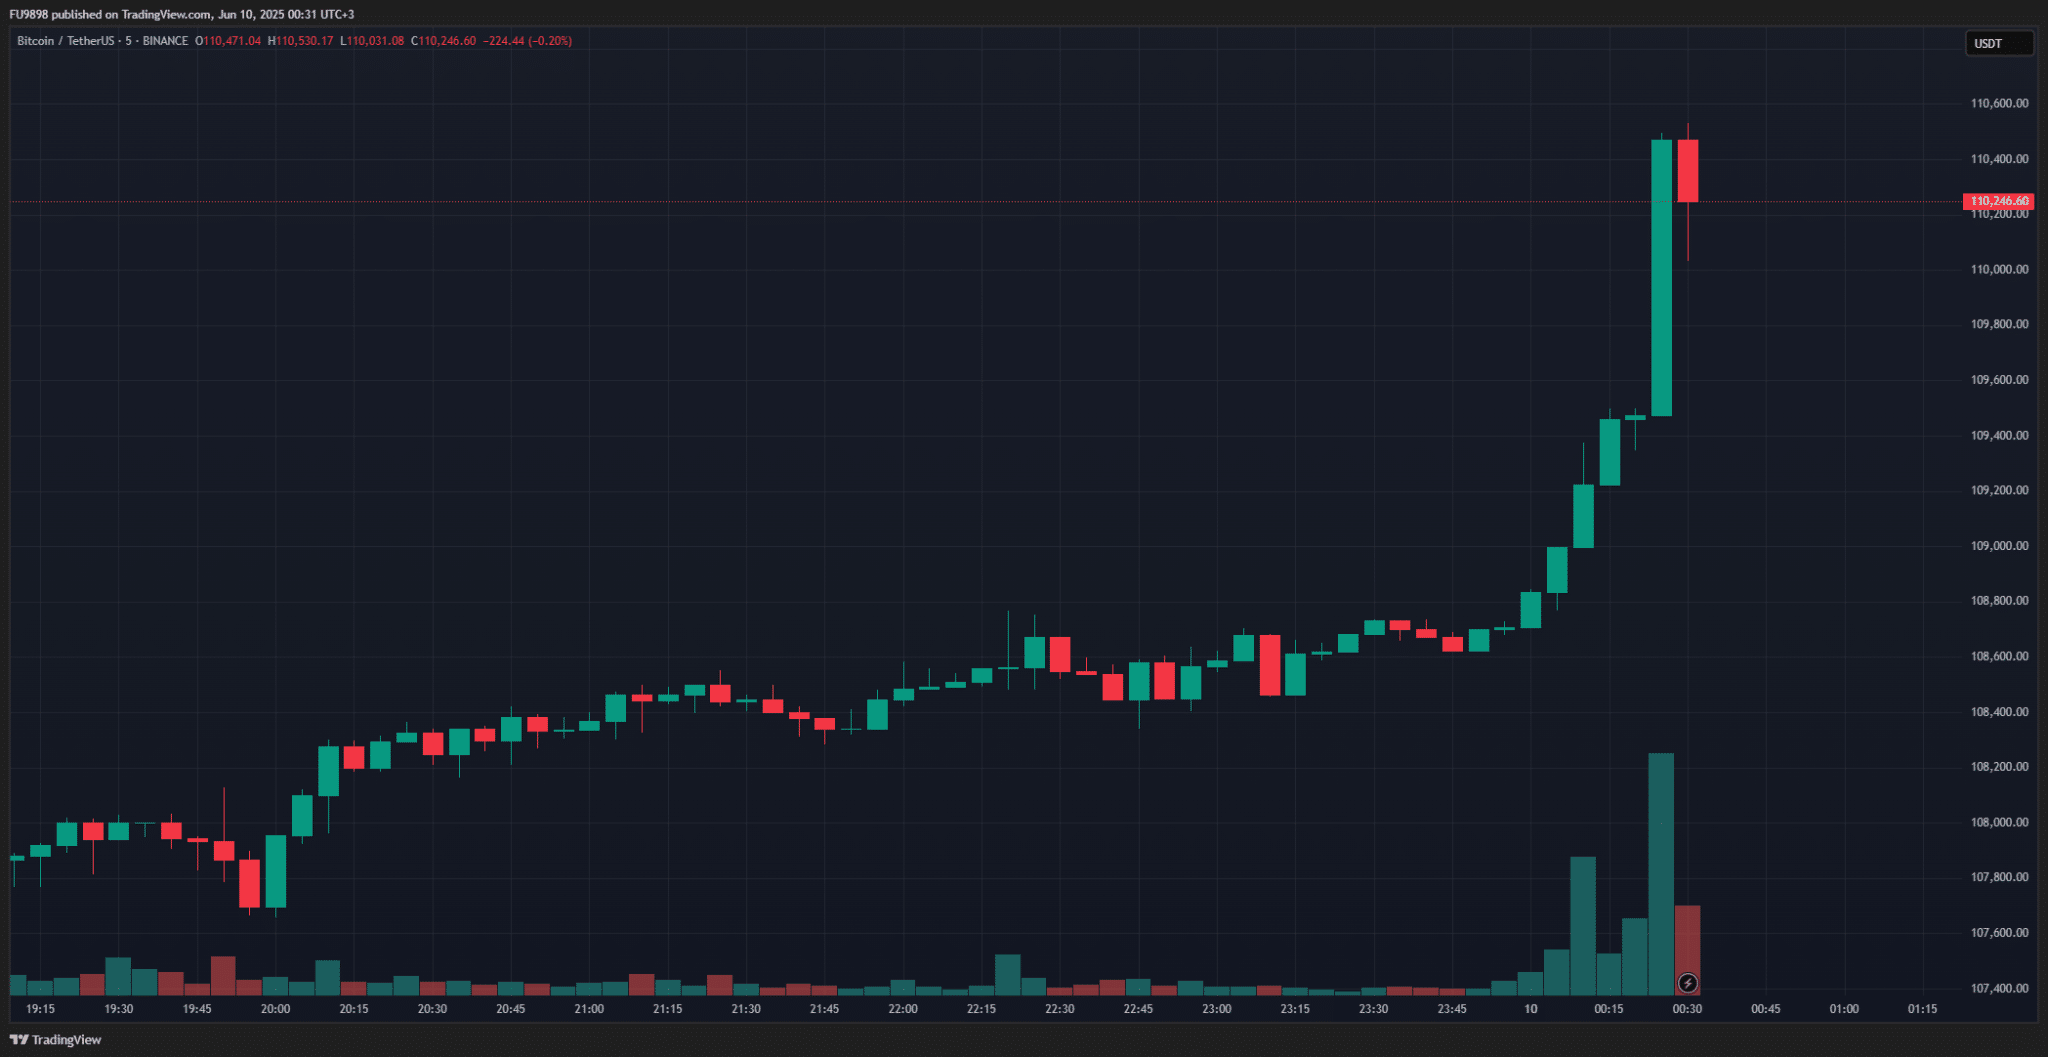The height and width of the screenshot is (1057, 2048).
Task: Click the 110,600.00 price axis label
Action: 1999,103
